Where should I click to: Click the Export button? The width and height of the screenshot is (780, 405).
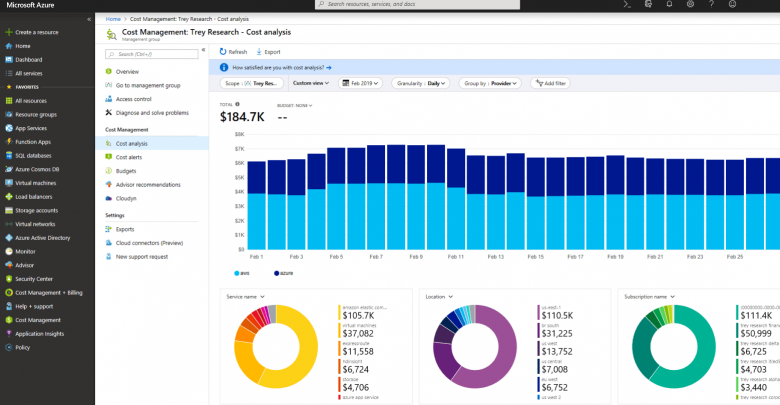[x=268, y=52]
